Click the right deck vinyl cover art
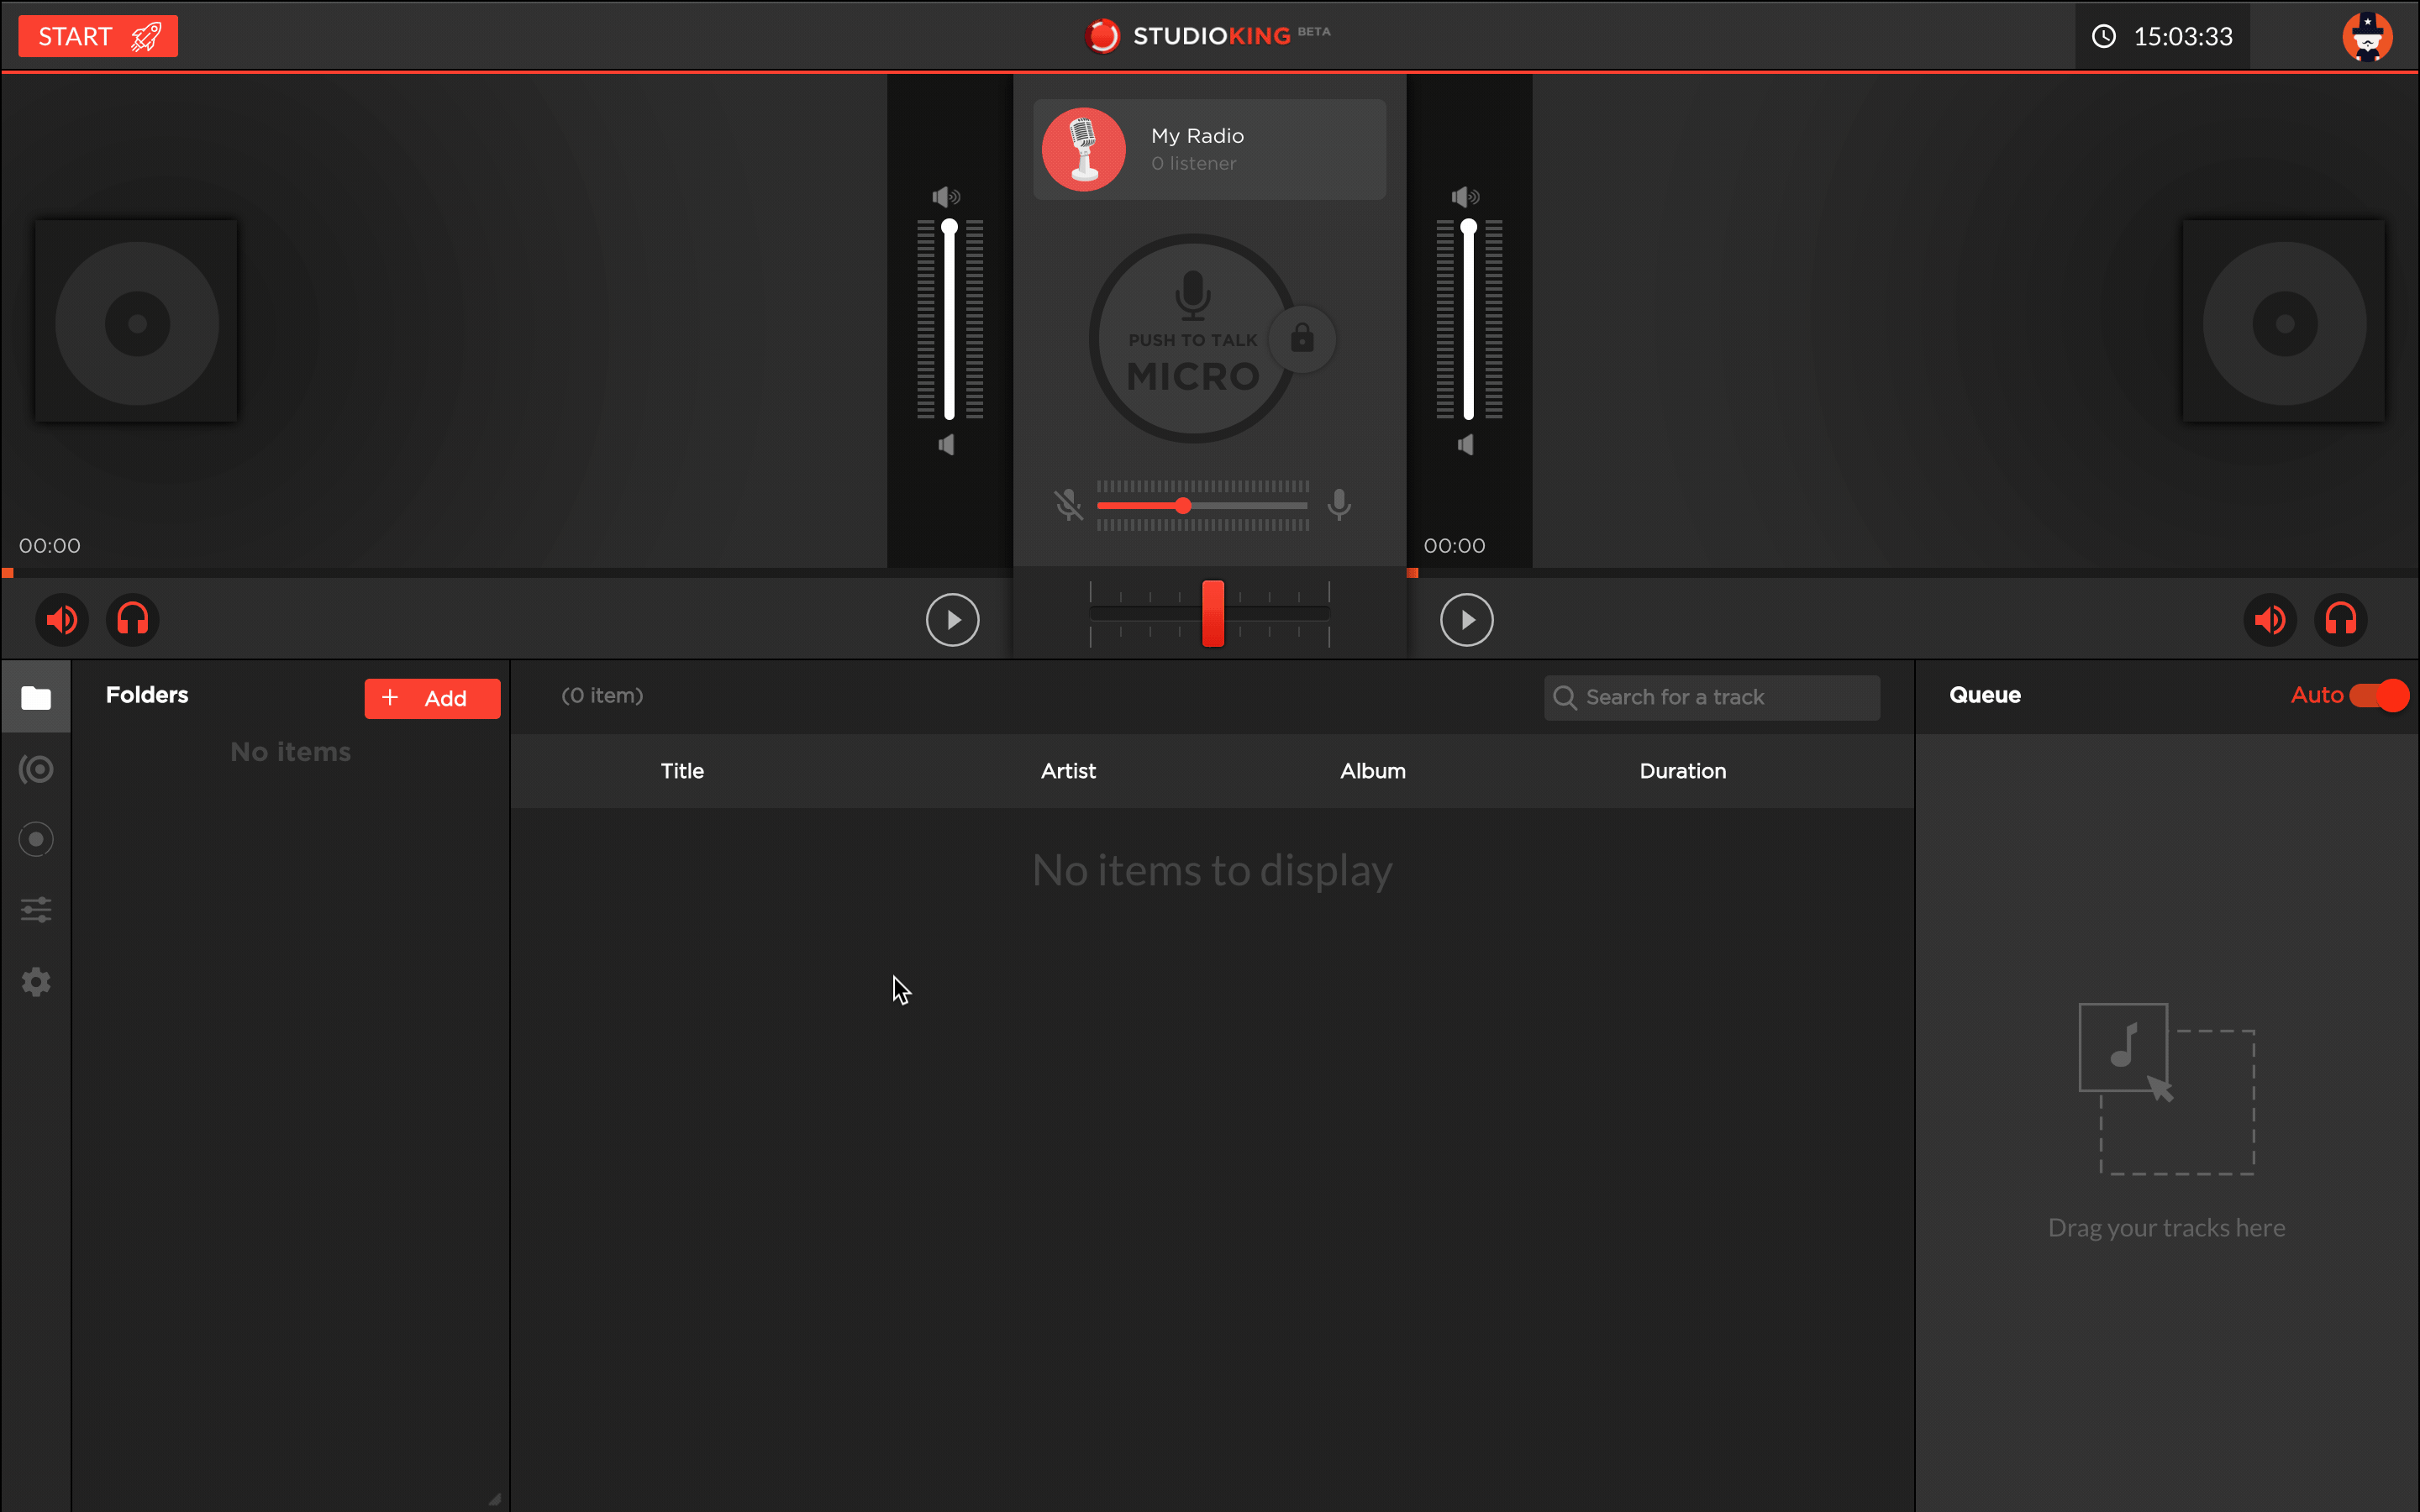 point(2283,322)
